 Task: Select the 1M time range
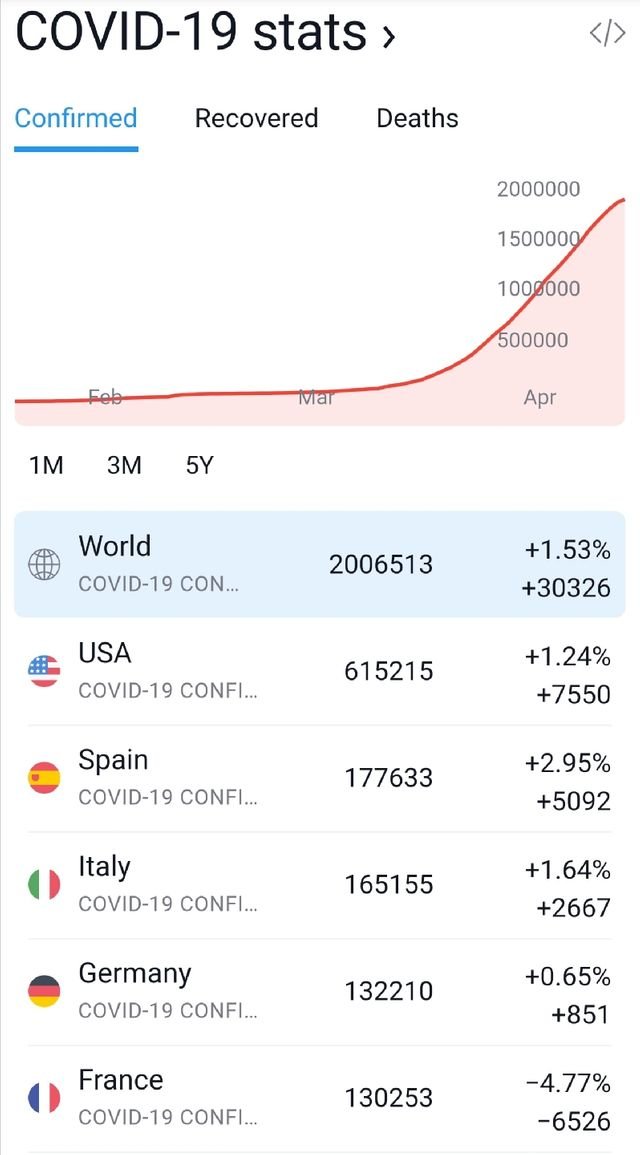tap(46, 466)
